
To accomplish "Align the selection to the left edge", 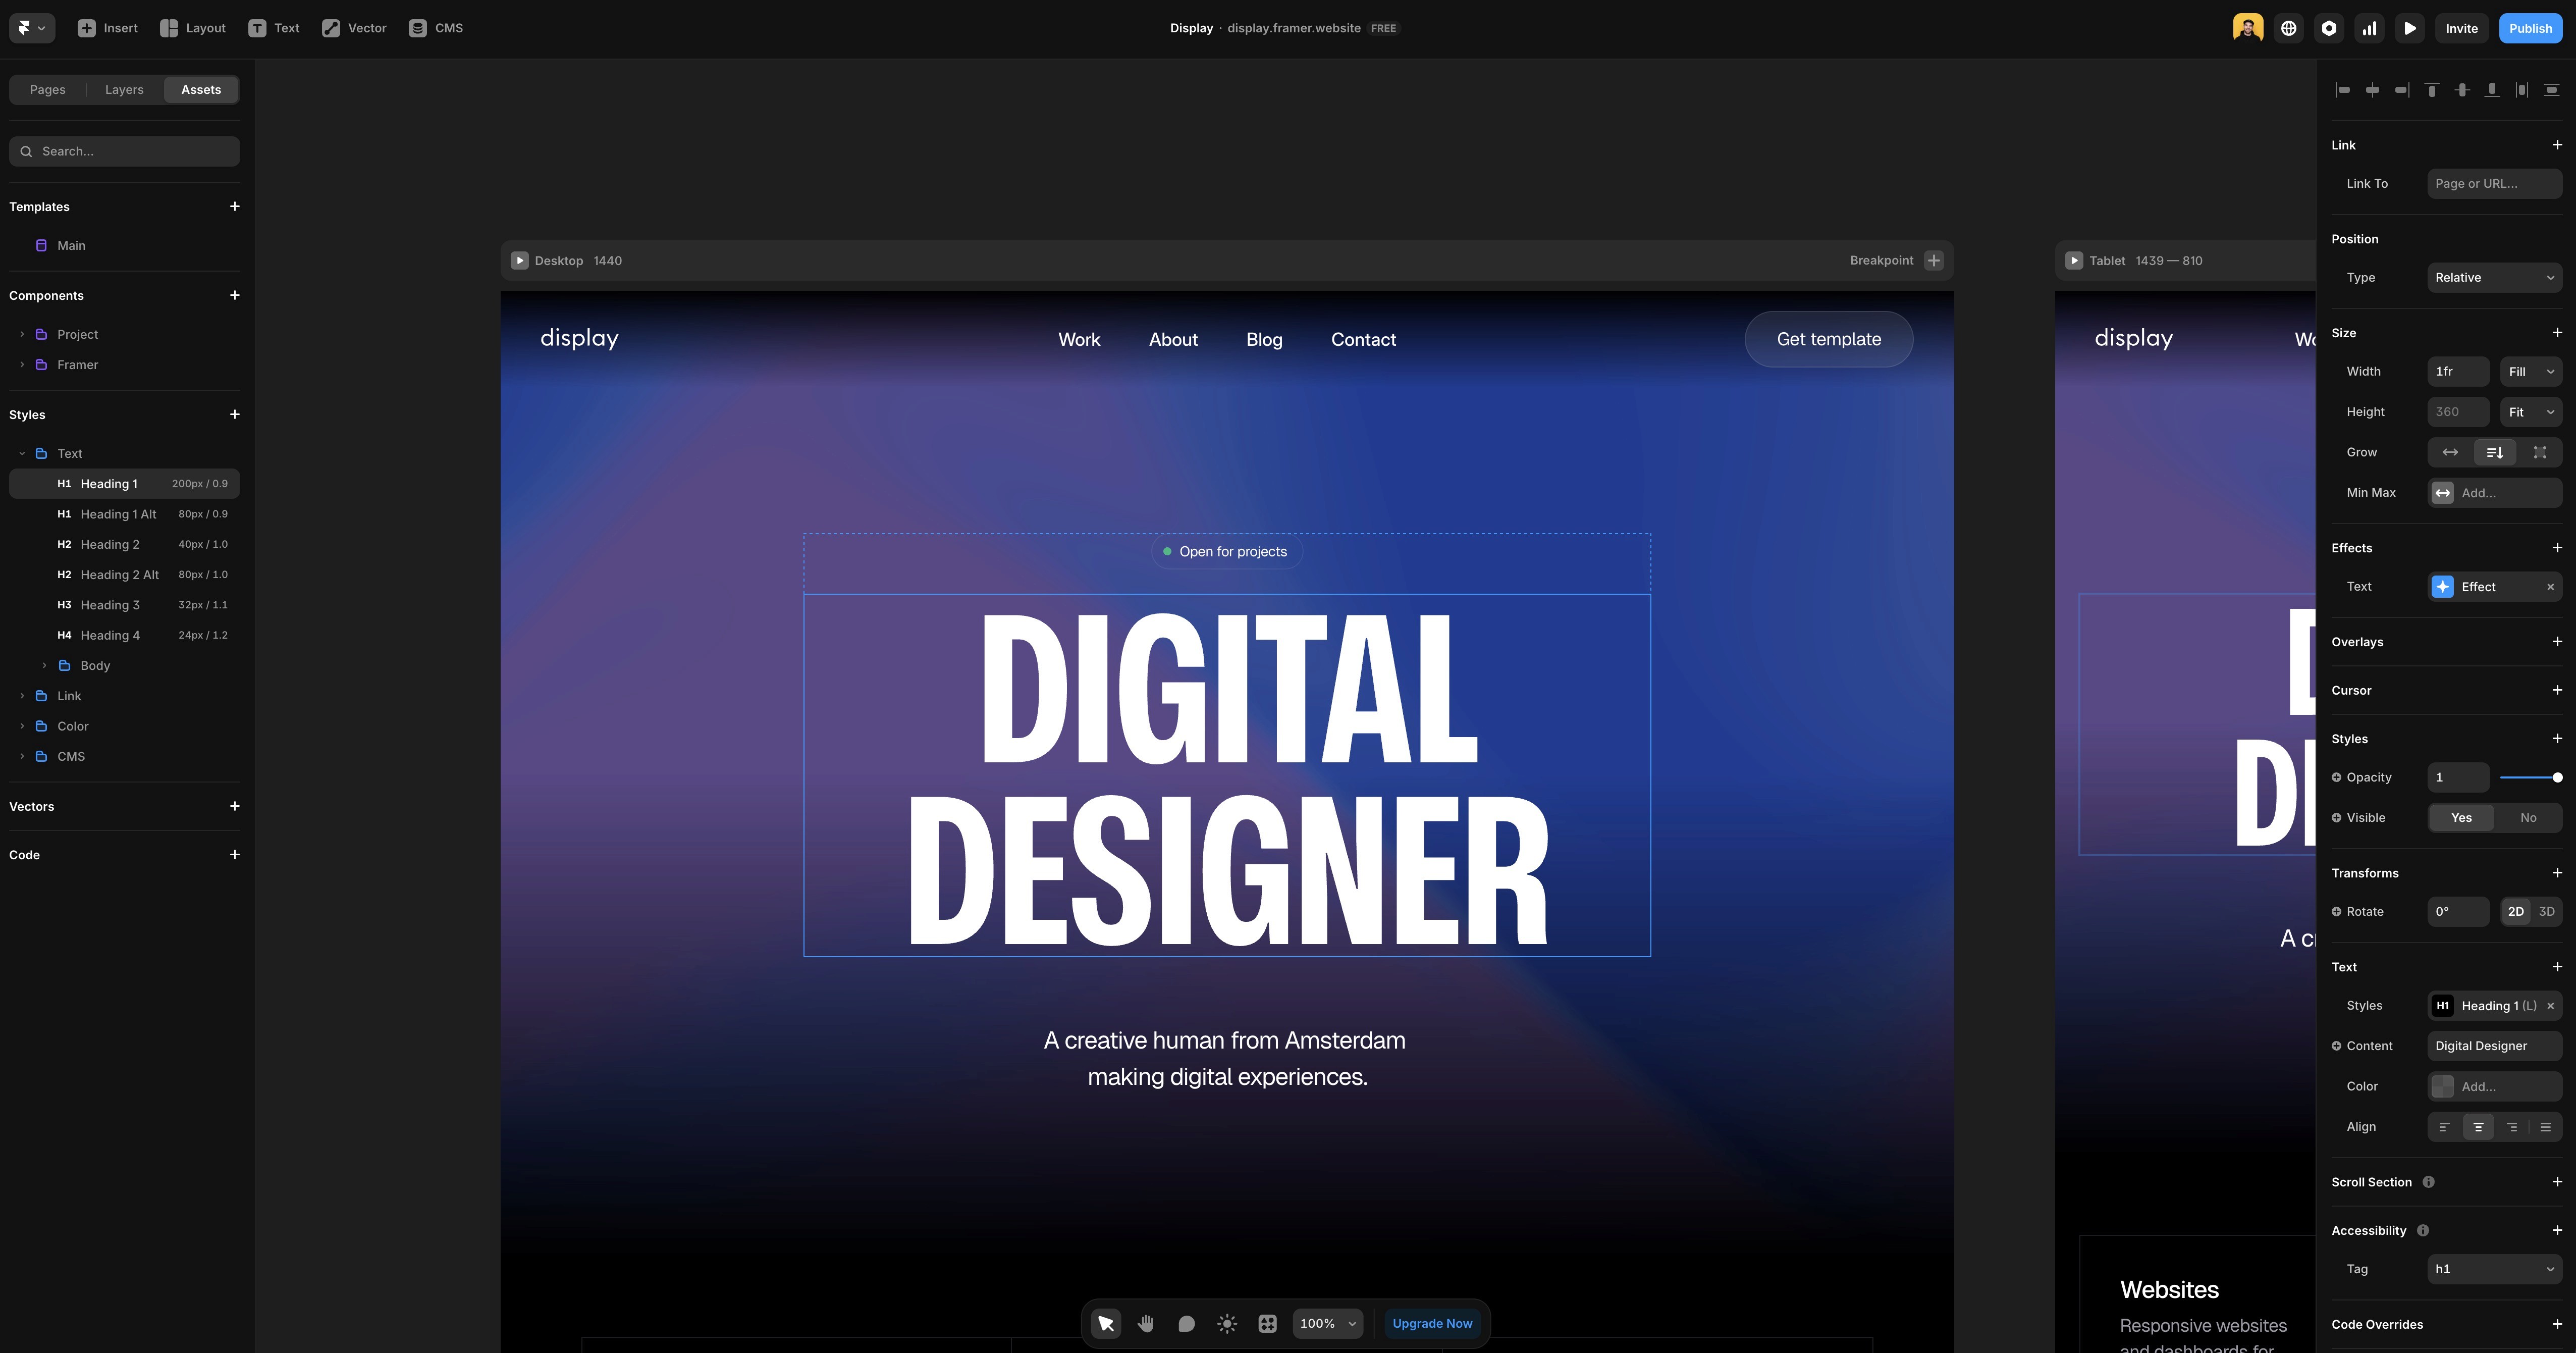I will tap(2343, 89).
